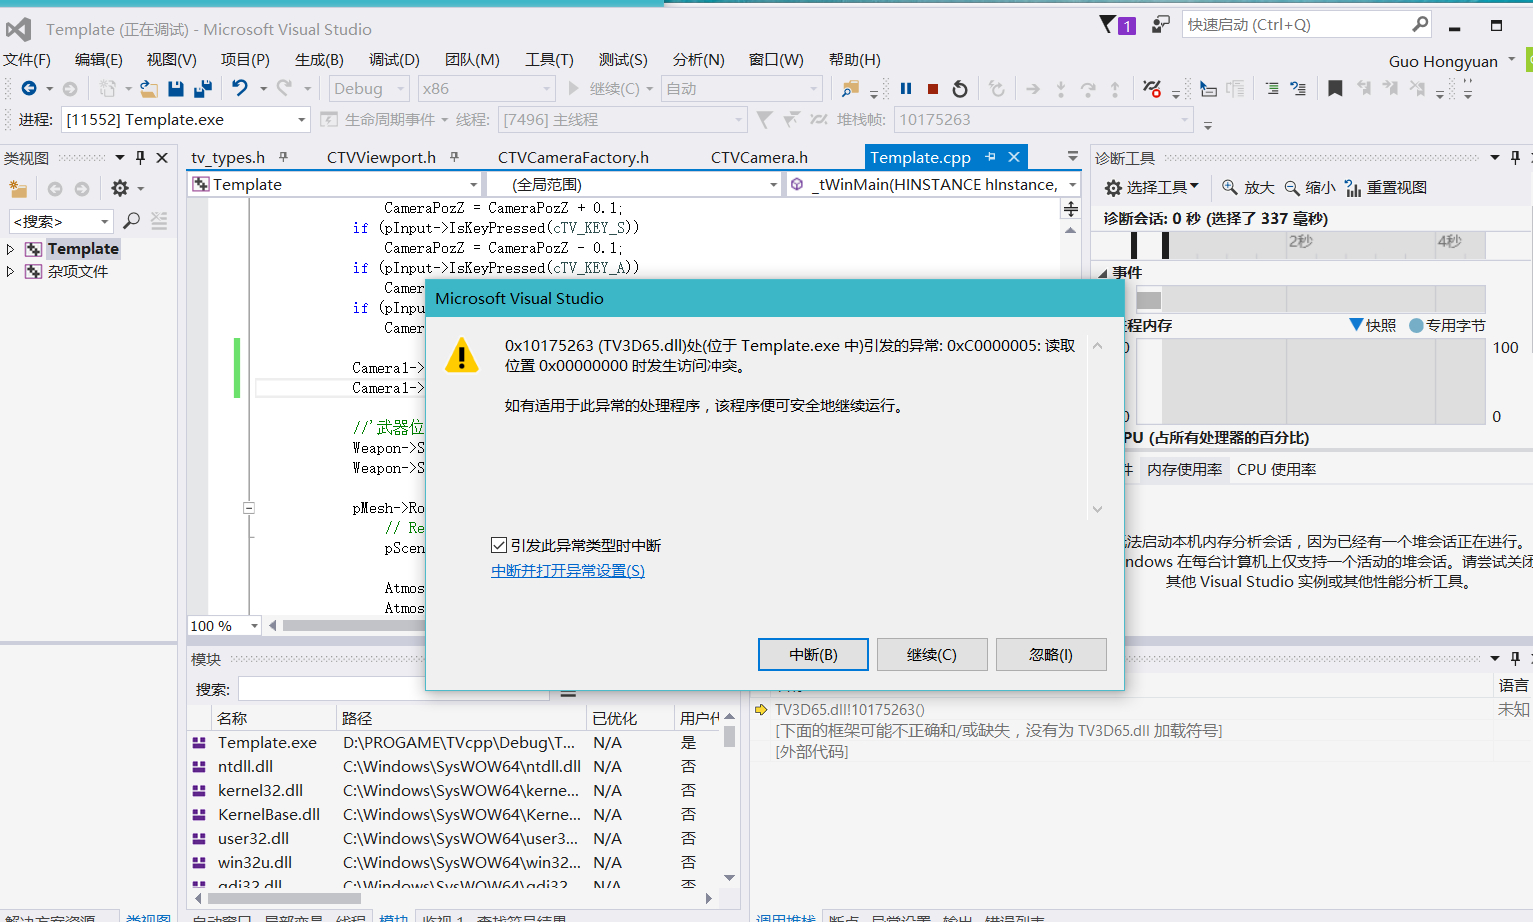Click the uncomment selection toolbar icon
Image resolution: width=1533 pixels, height=922 pixels.
point(1298,89)
